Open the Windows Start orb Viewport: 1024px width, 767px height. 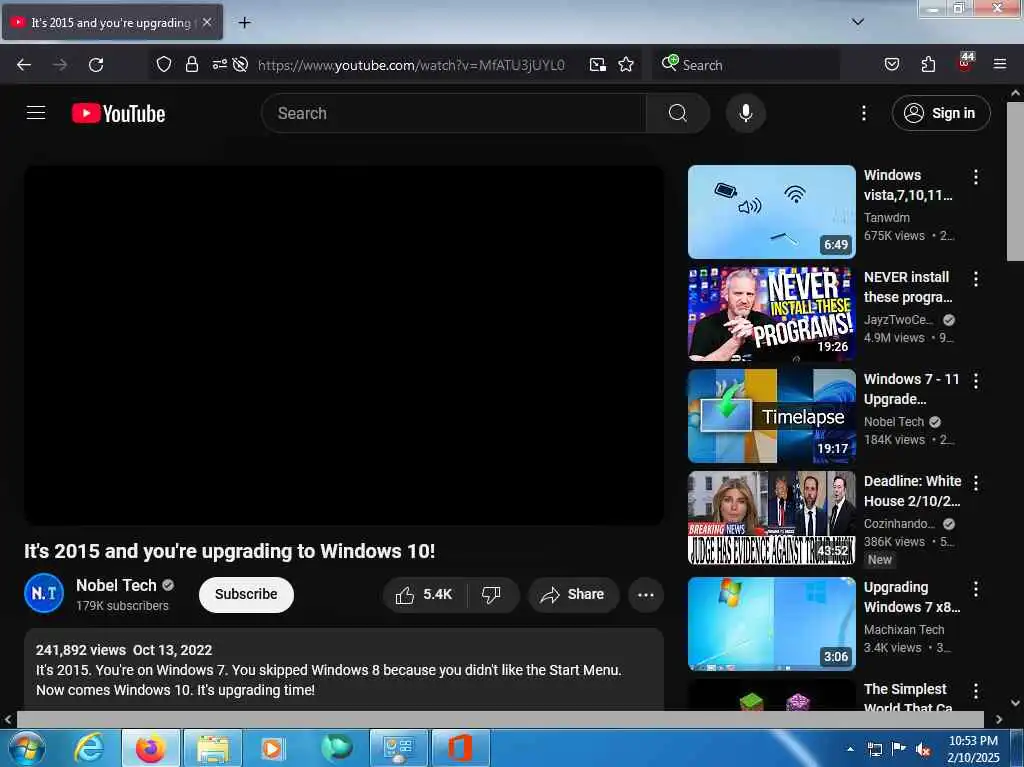(27, 749)
